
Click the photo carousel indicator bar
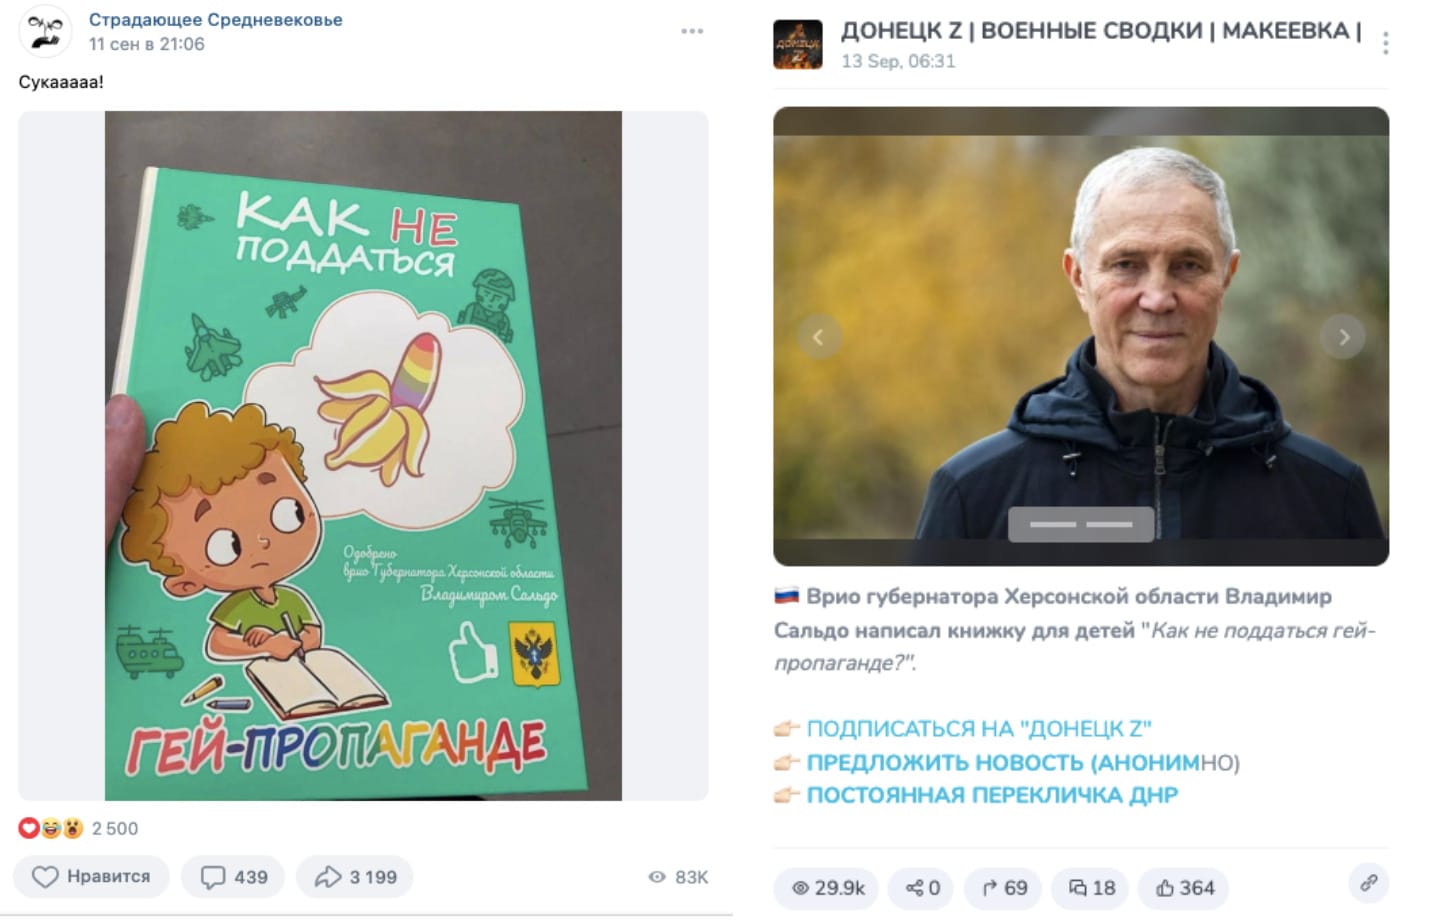(x=1081, y=524)
